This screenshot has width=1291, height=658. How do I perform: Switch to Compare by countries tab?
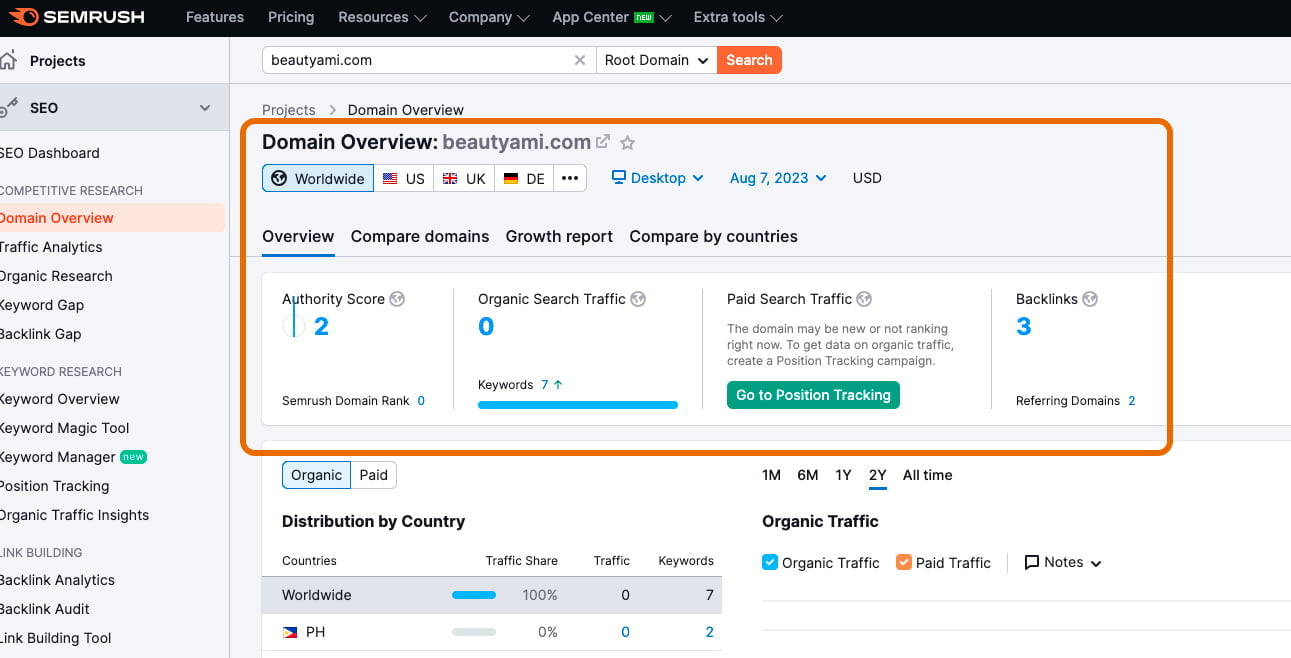713,237
